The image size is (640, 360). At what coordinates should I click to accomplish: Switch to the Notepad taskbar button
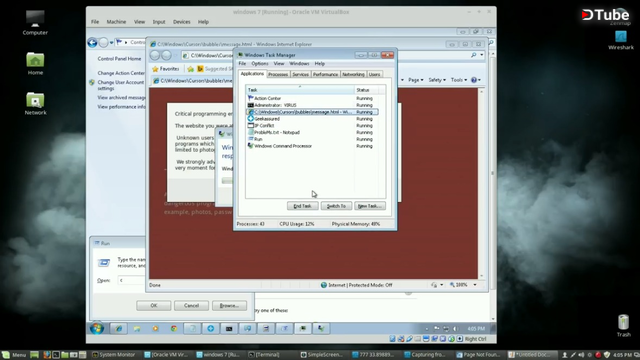pyautogui.click(x=192, y=329)
